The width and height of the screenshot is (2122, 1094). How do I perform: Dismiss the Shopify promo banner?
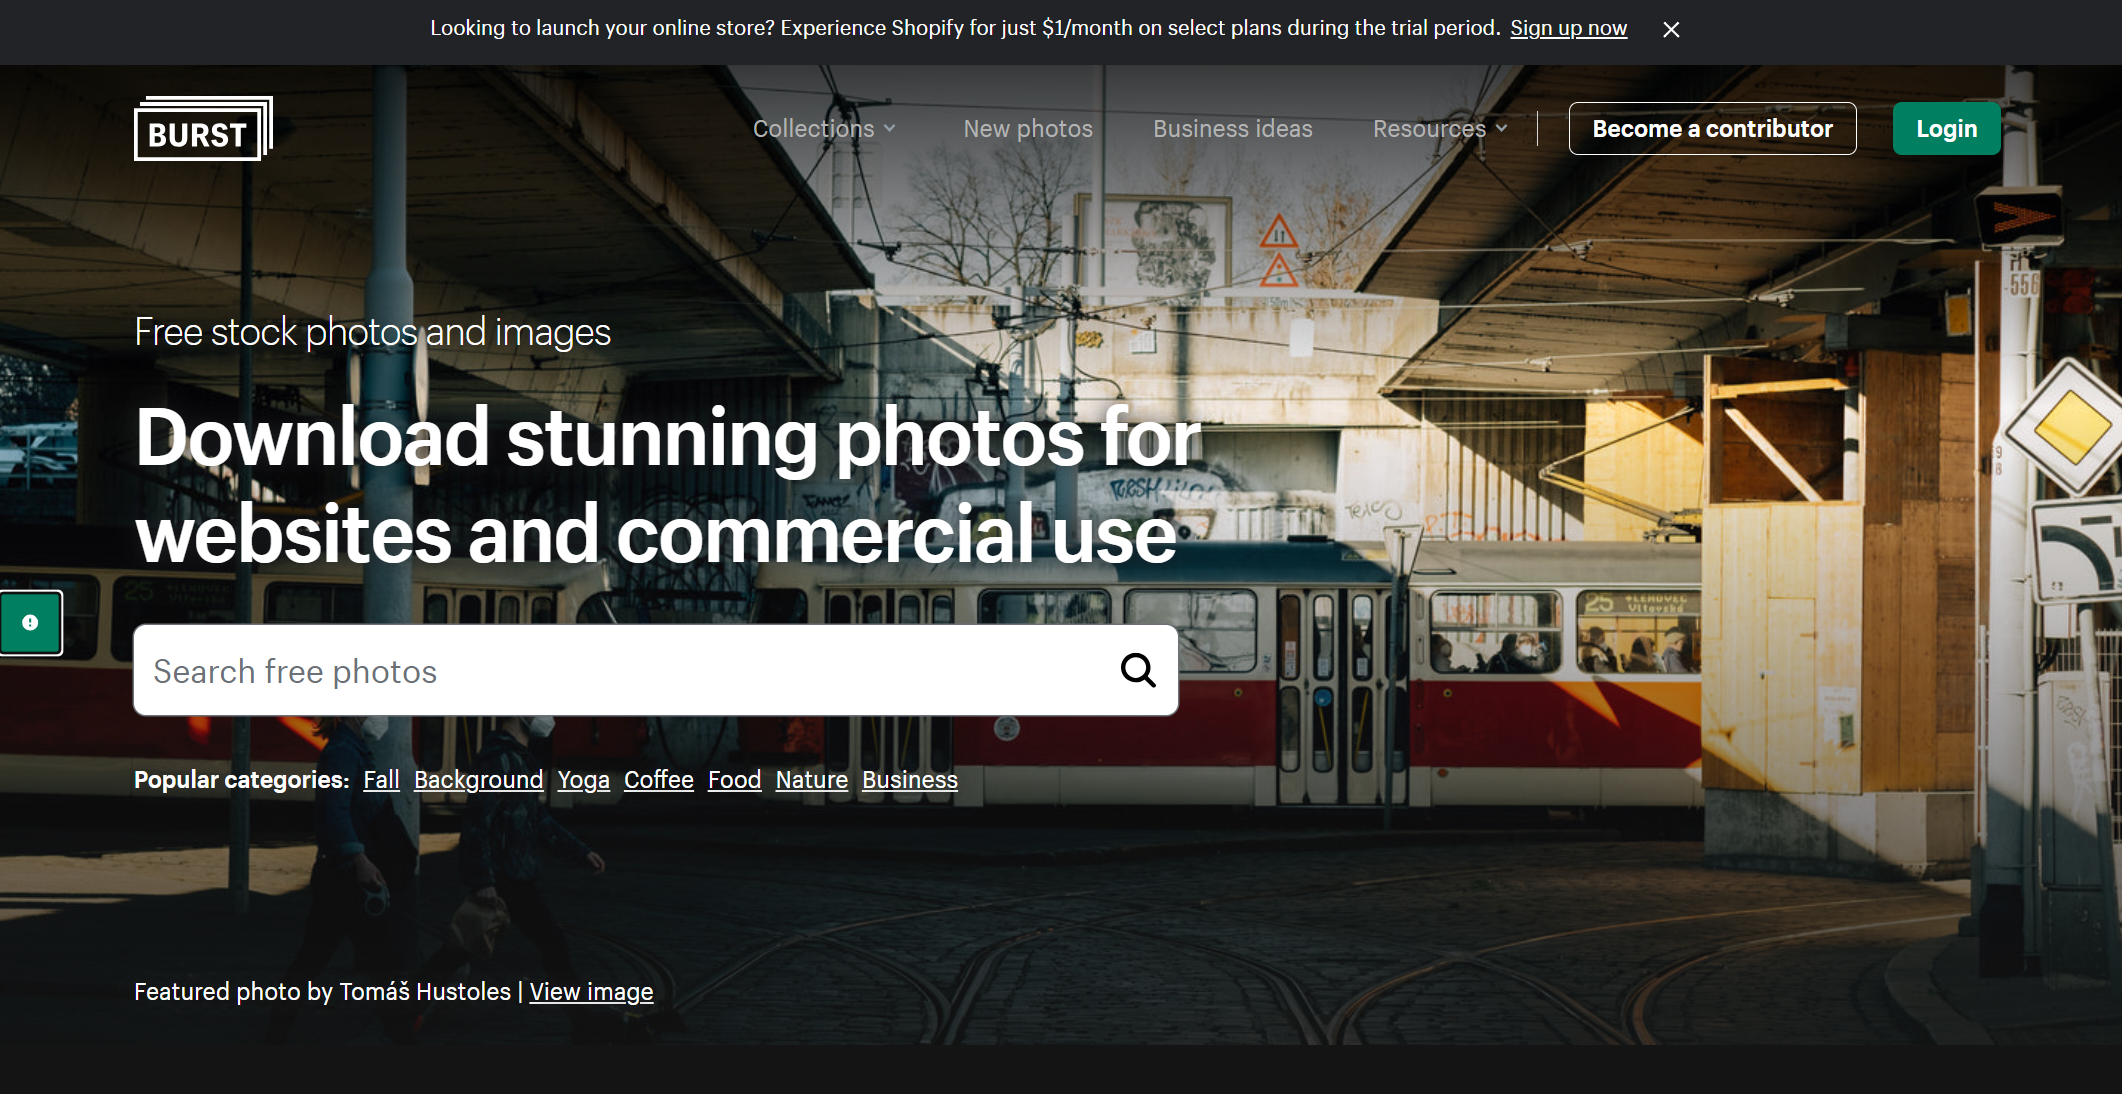point(1671,29)
